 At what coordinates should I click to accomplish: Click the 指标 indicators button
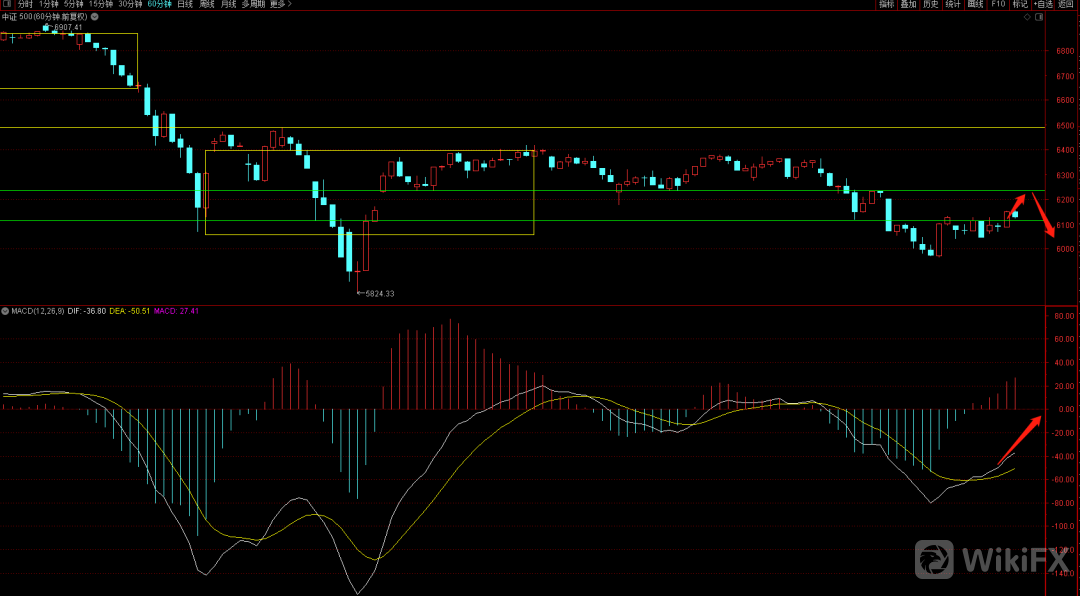tap(886, 5)
